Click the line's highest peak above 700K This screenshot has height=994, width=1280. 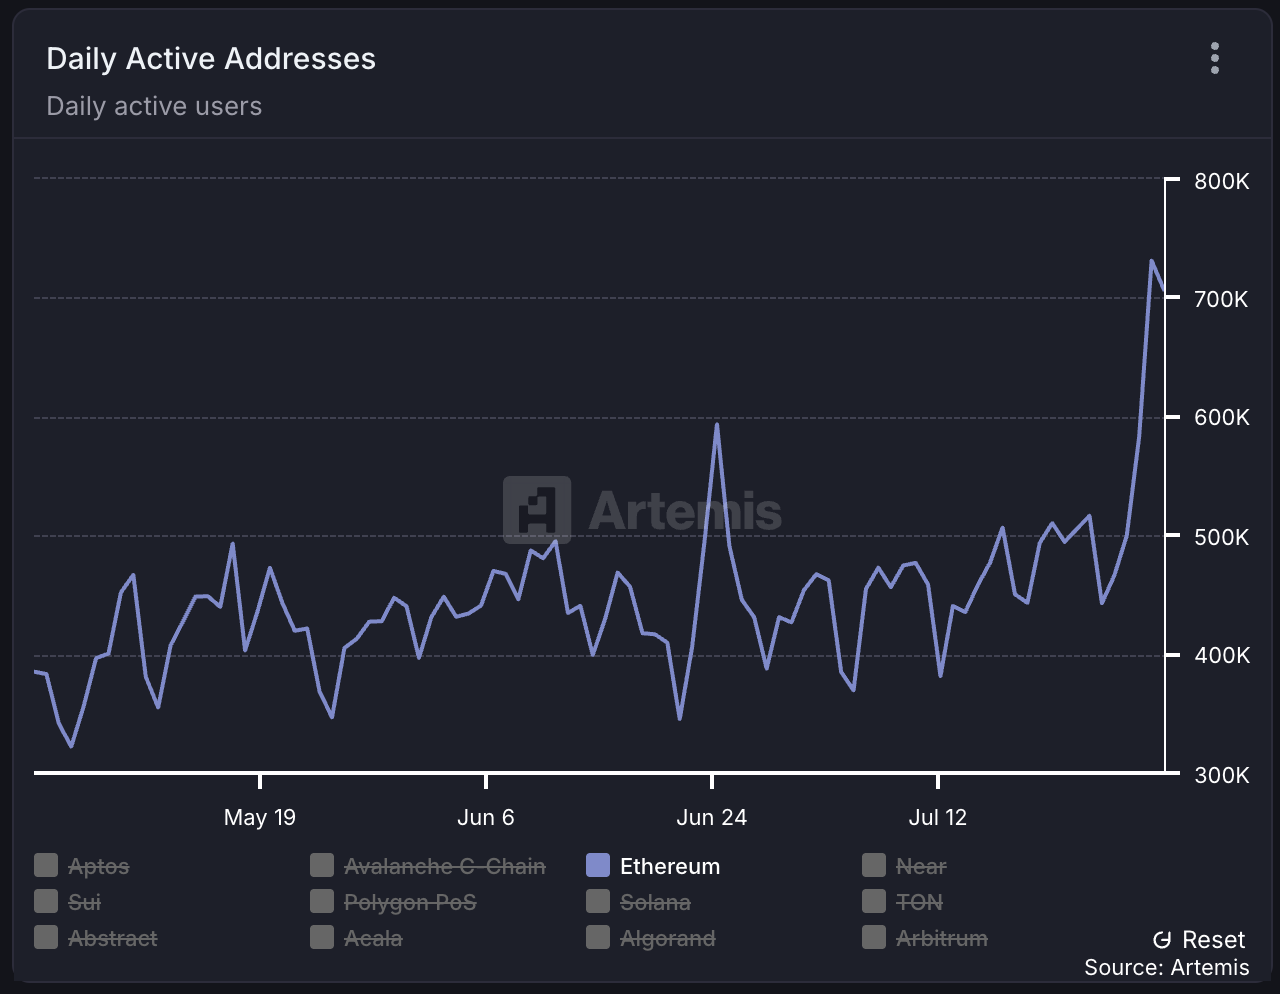(x=1152, y=261)
